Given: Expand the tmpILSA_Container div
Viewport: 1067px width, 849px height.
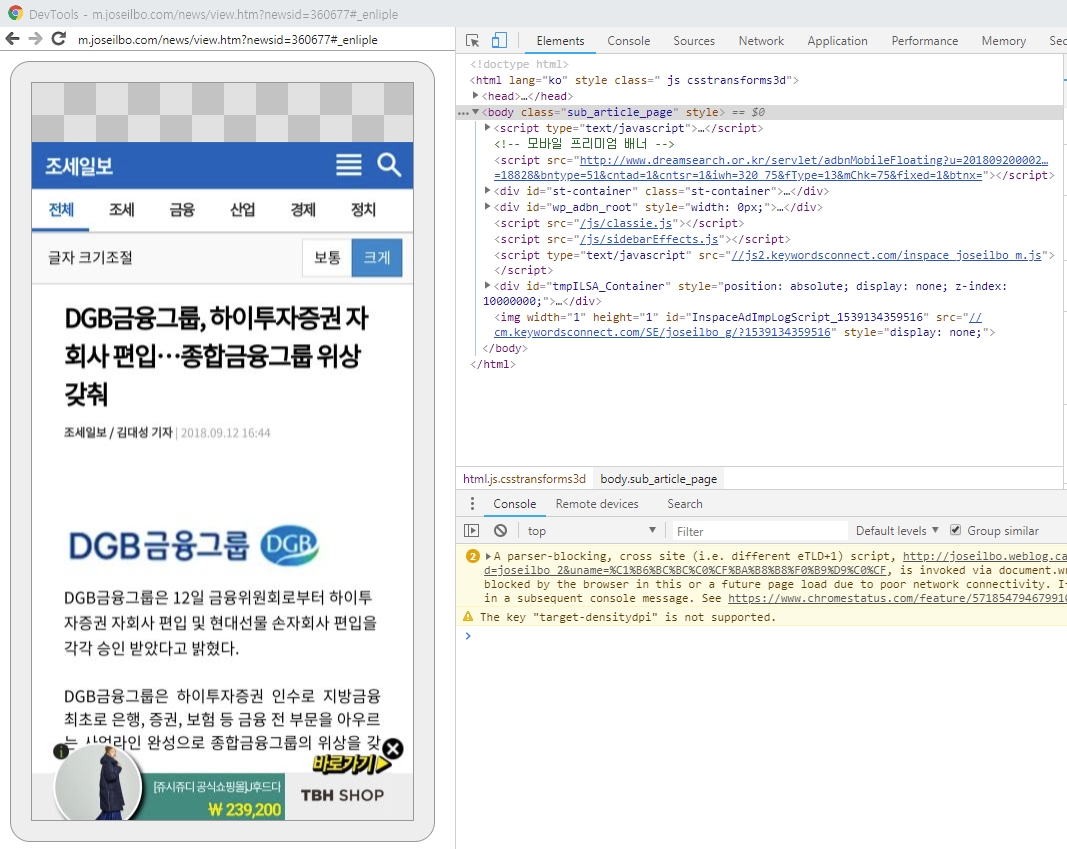Looking at the screenshot, I should [487, 286].
